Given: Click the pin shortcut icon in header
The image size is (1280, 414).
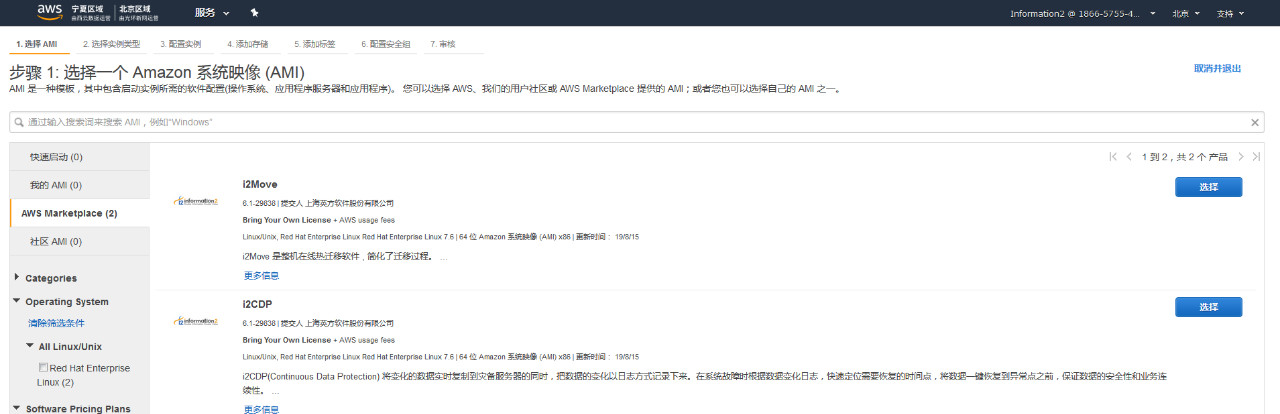Looking at the screenshot, I should coord(254,13).
